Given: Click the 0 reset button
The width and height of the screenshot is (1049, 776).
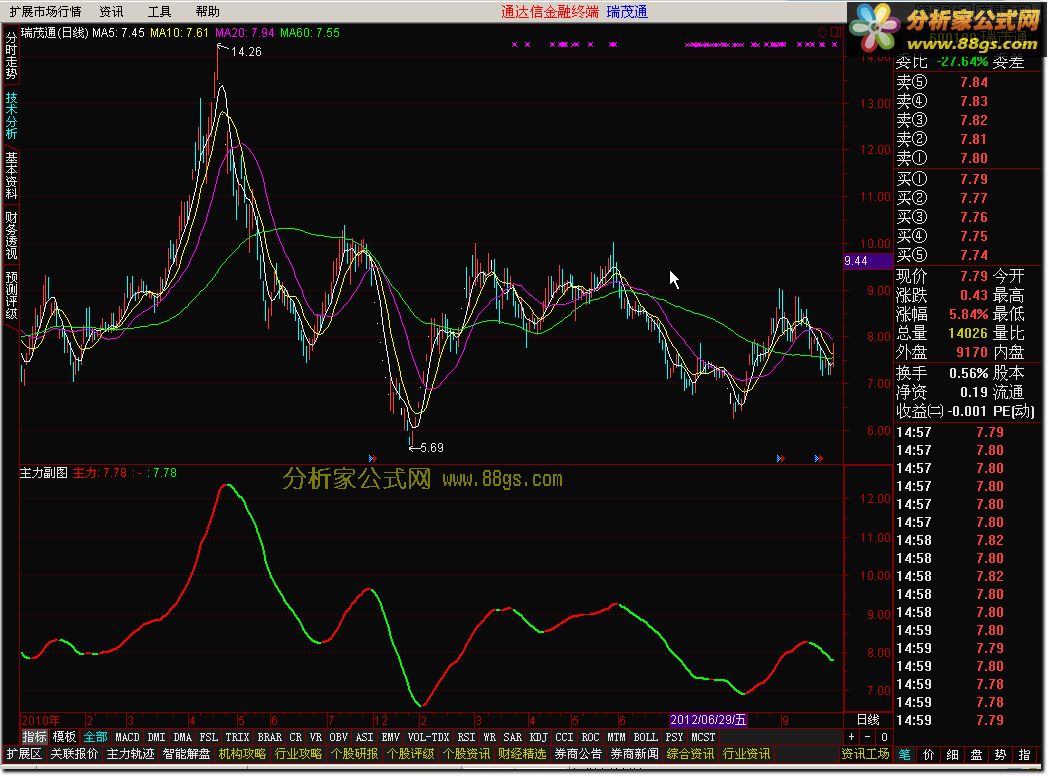Looking at the screenshot, I should pyautogui.click(x=884, y=737).
